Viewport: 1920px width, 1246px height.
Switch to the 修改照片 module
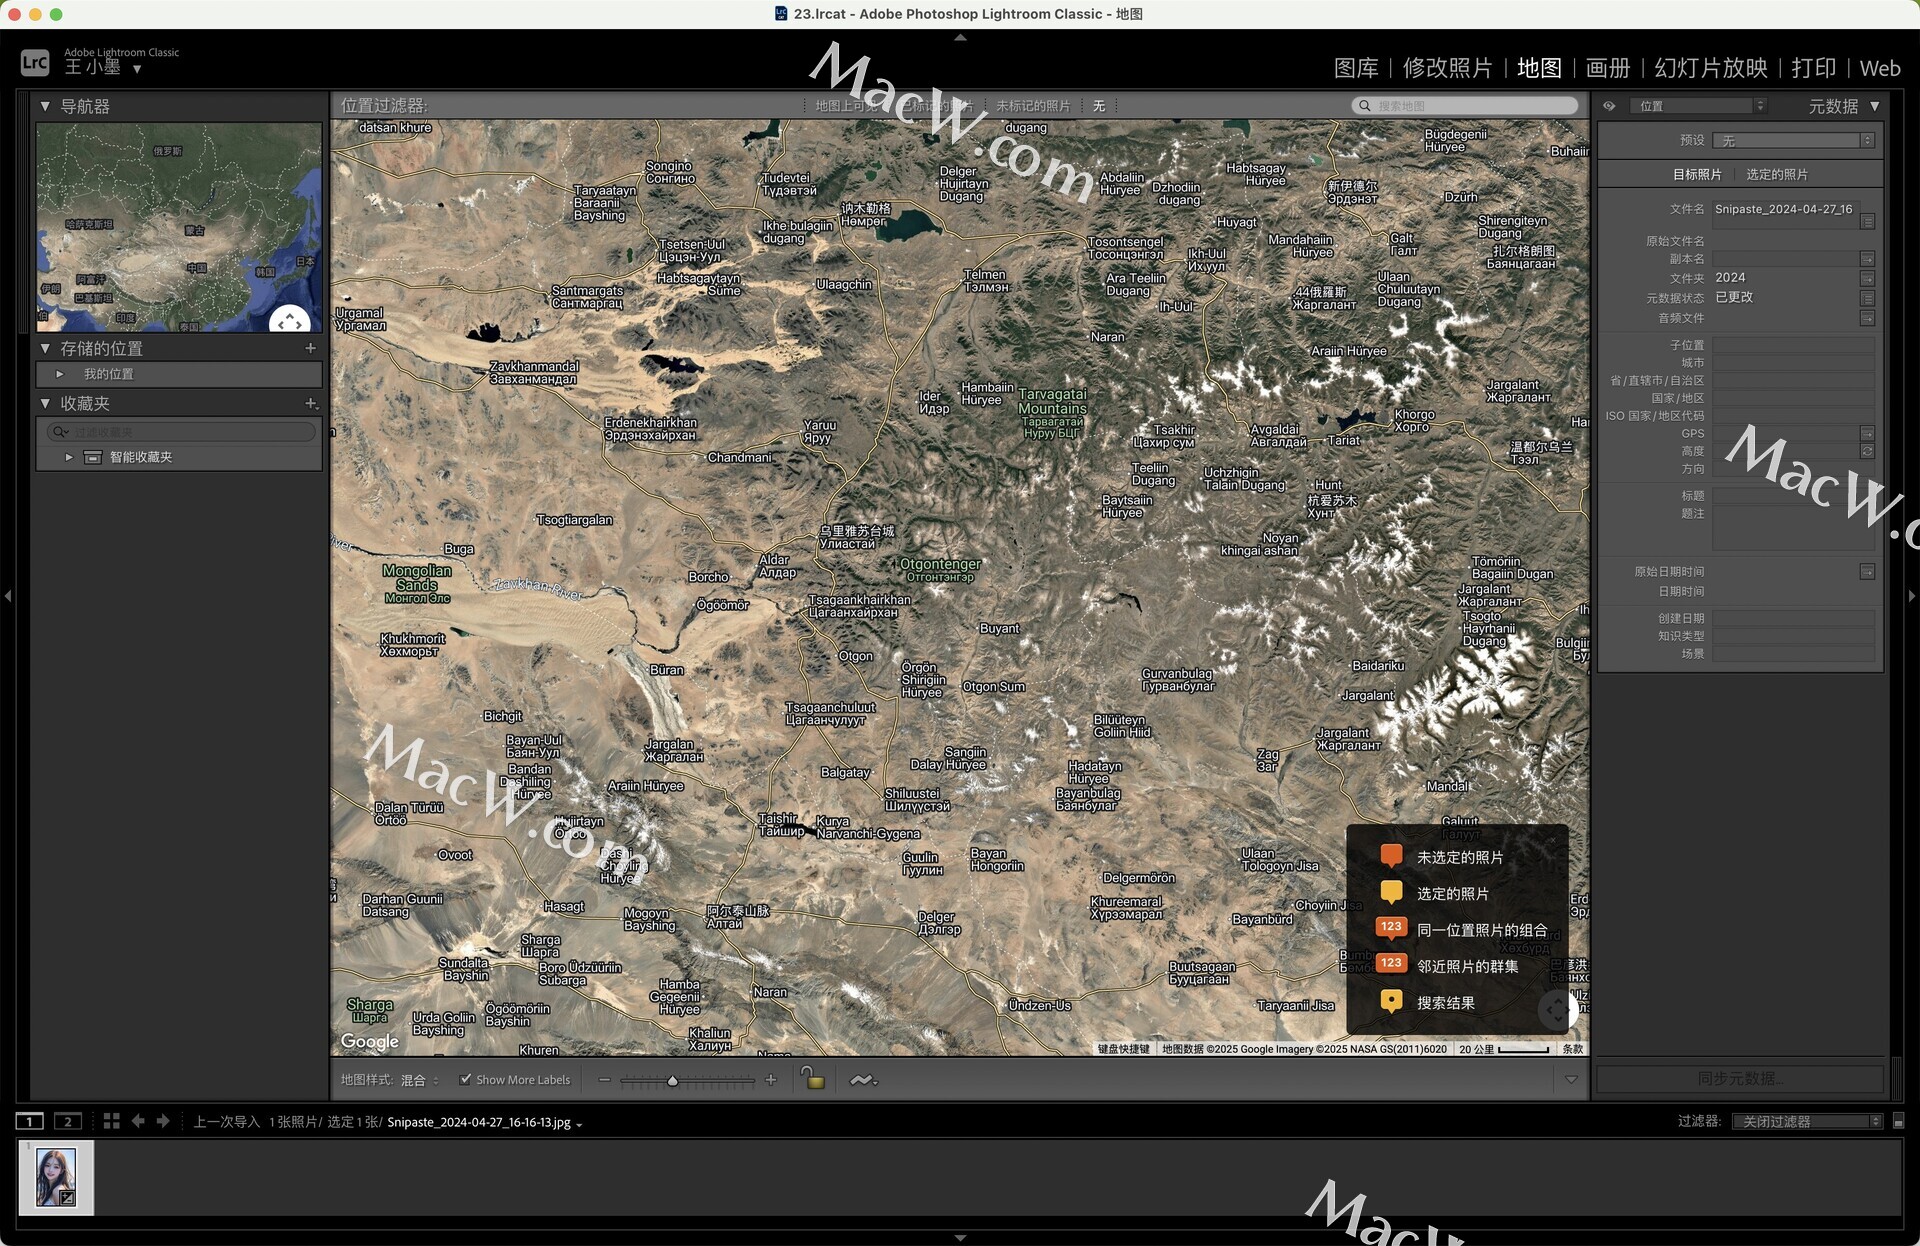(x=1446, y=68)
